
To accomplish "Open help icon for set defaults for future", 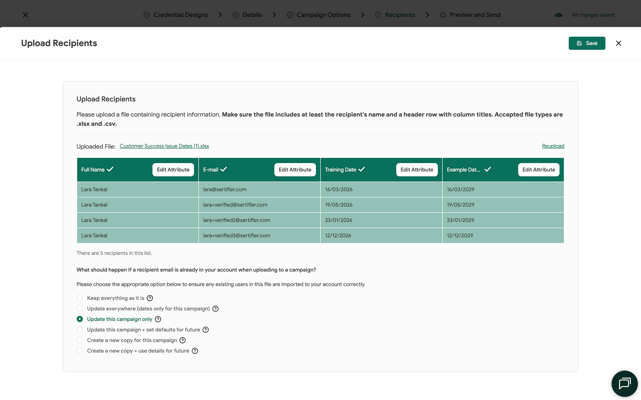I will pos(206,330).
